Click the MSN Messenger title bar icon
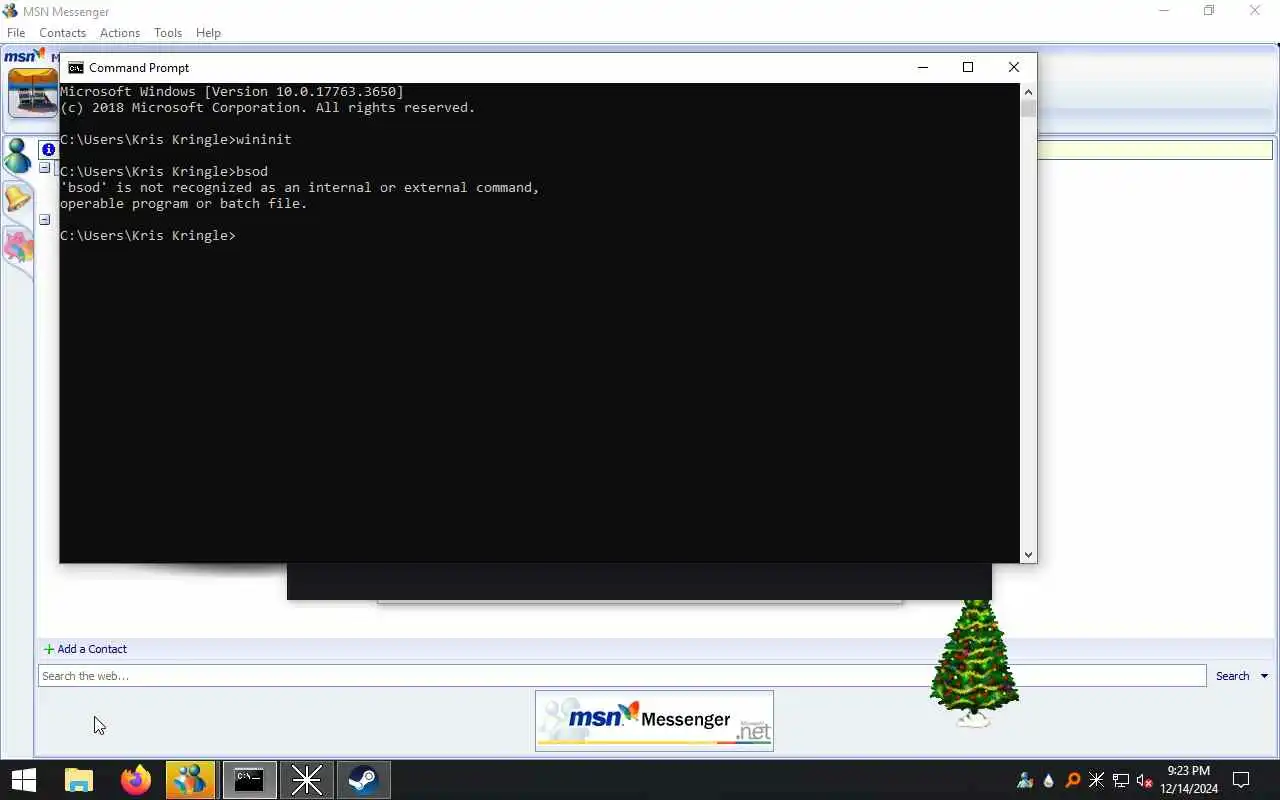 click(11, 11)
